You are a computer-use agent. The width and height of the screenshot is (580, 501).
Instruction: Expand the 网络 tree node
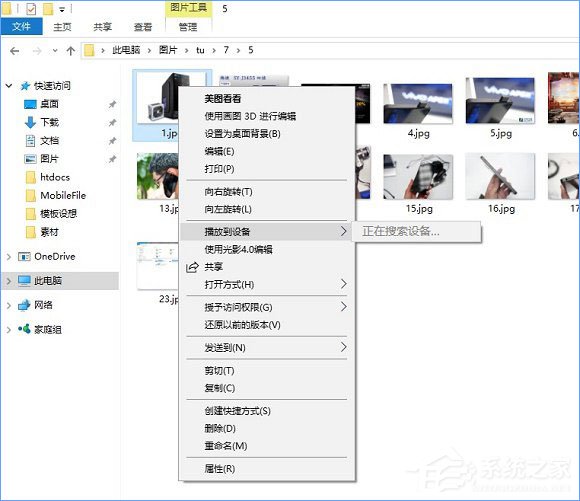click(x=9, y=305)
